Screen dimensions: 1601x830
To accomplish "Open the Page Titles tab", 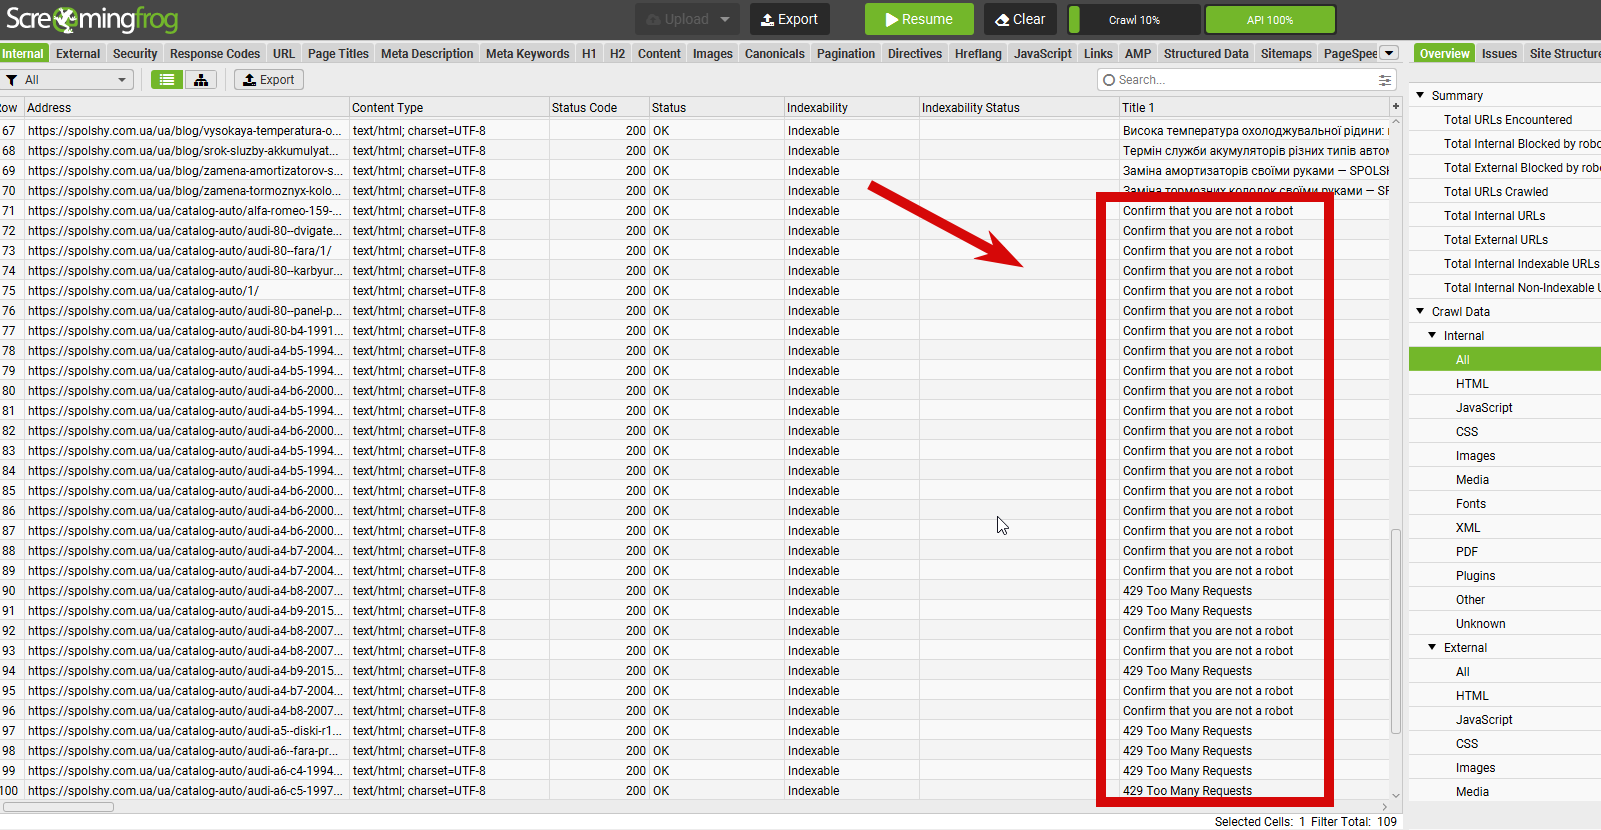I will (x=338, y=54).
